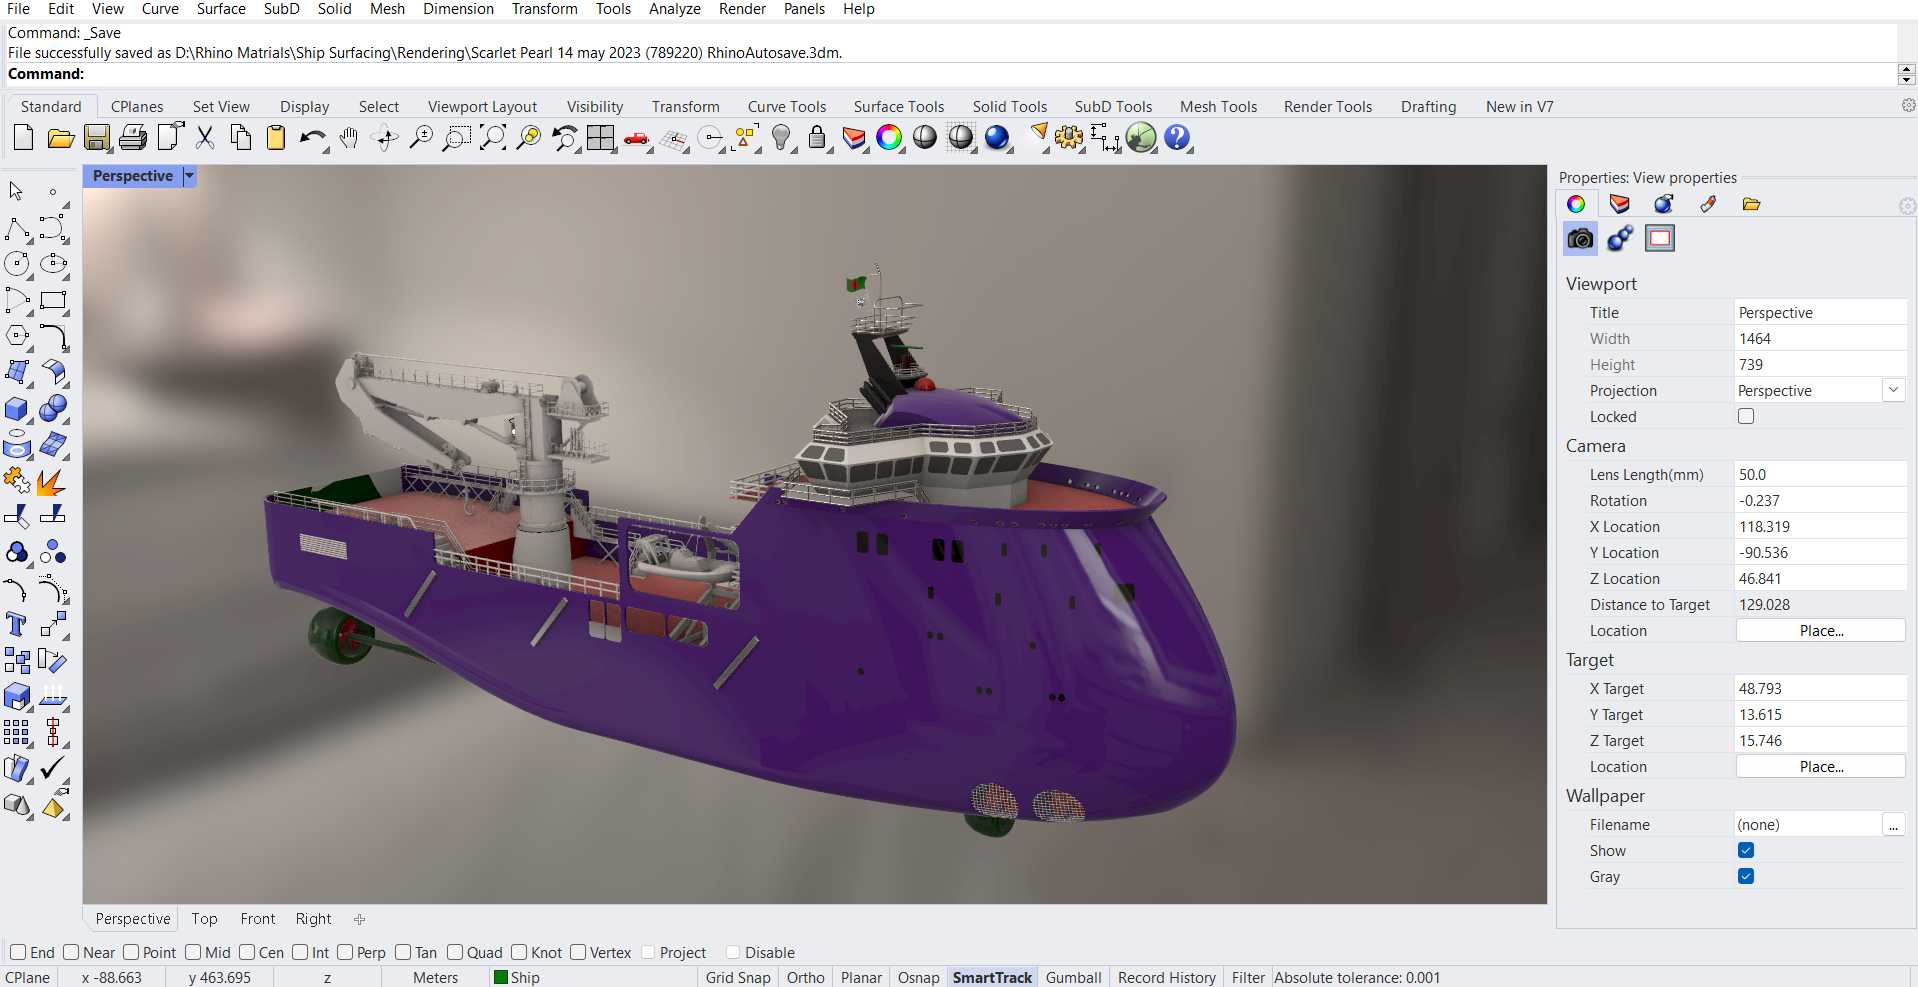Click Place button for camera Location
1918x987 pixels.
tap(1821, 630)
